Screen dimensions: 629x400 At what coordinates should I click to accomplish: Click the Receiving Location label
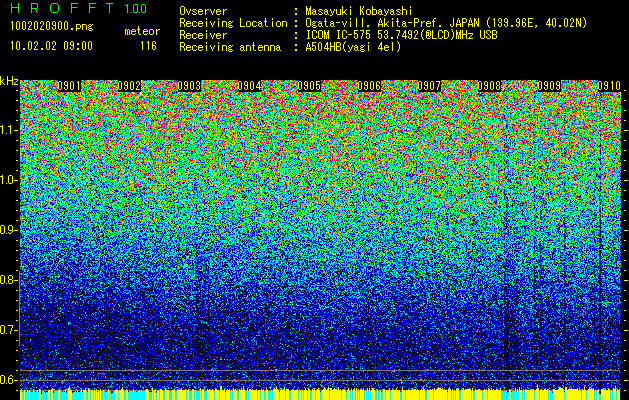tap(233, 23)
